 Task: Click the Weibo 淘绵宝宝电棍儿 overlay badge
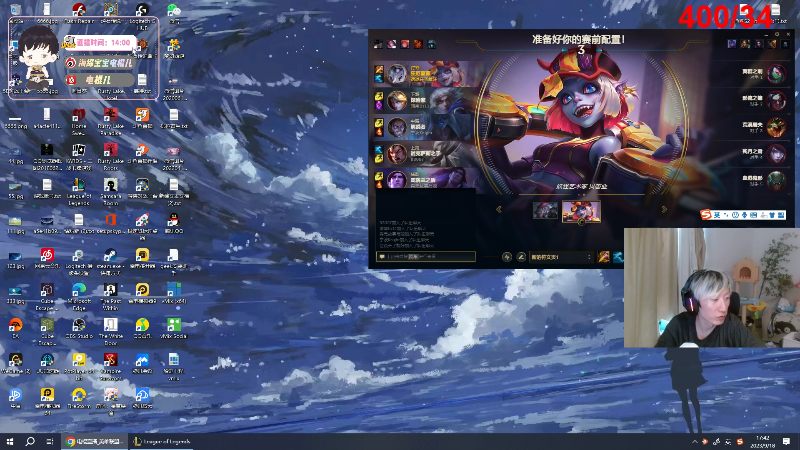point(100,62)
